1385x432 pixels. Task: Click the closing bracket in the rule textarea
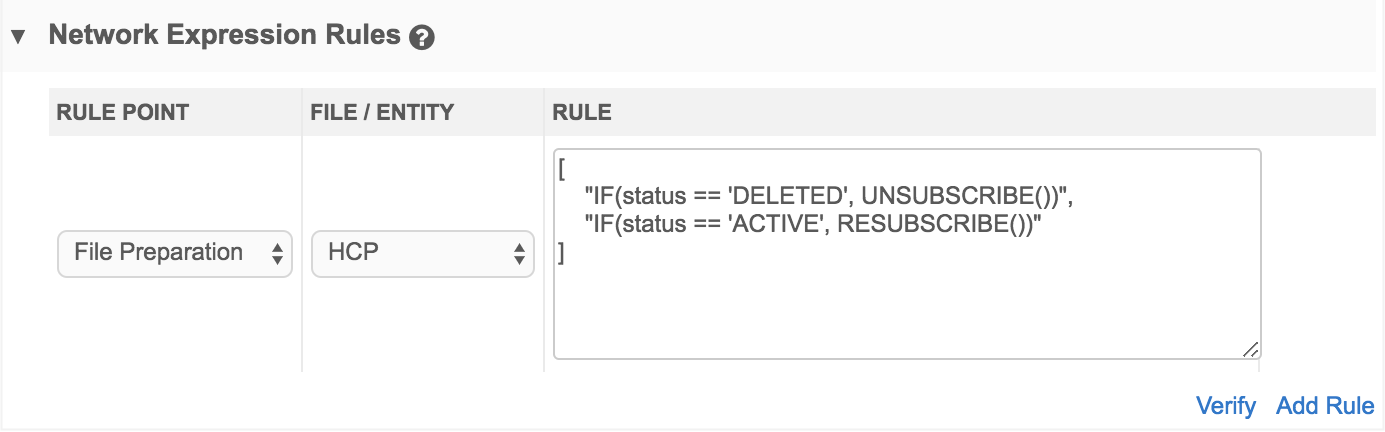tap(562, 254)
